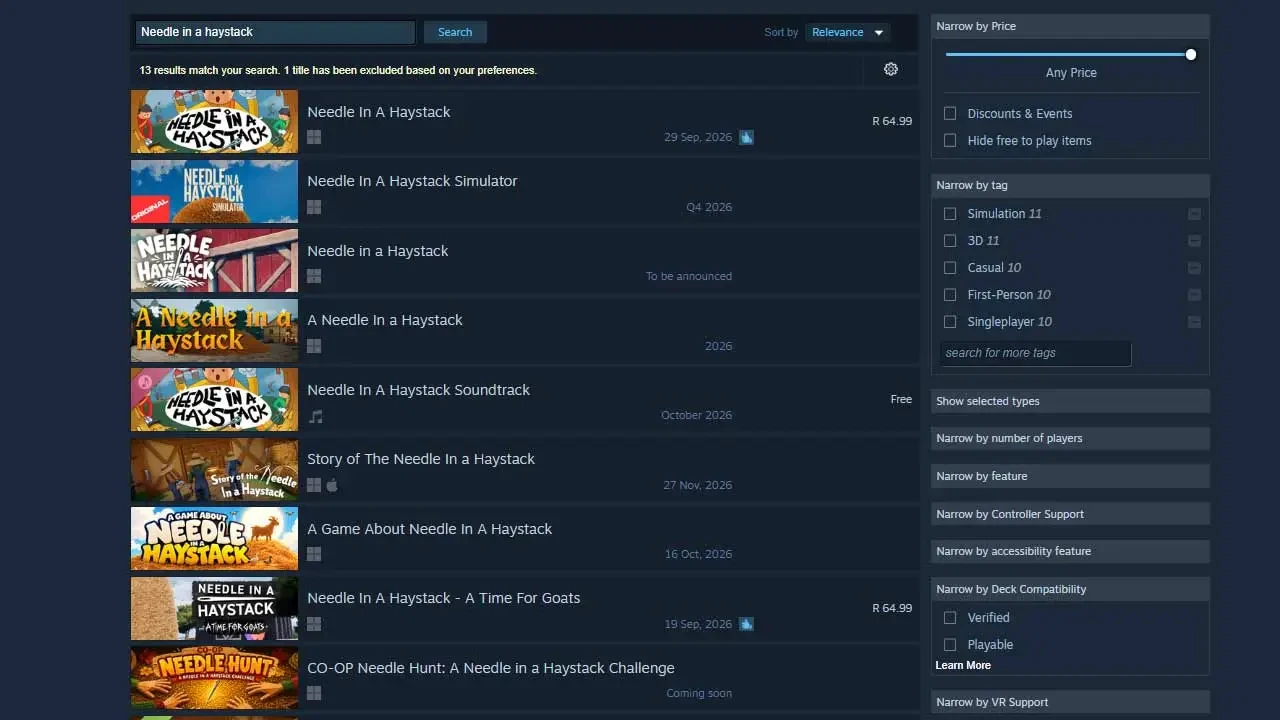Click Windows icon under CO-OP Needle Hunt

pos(314,693)
